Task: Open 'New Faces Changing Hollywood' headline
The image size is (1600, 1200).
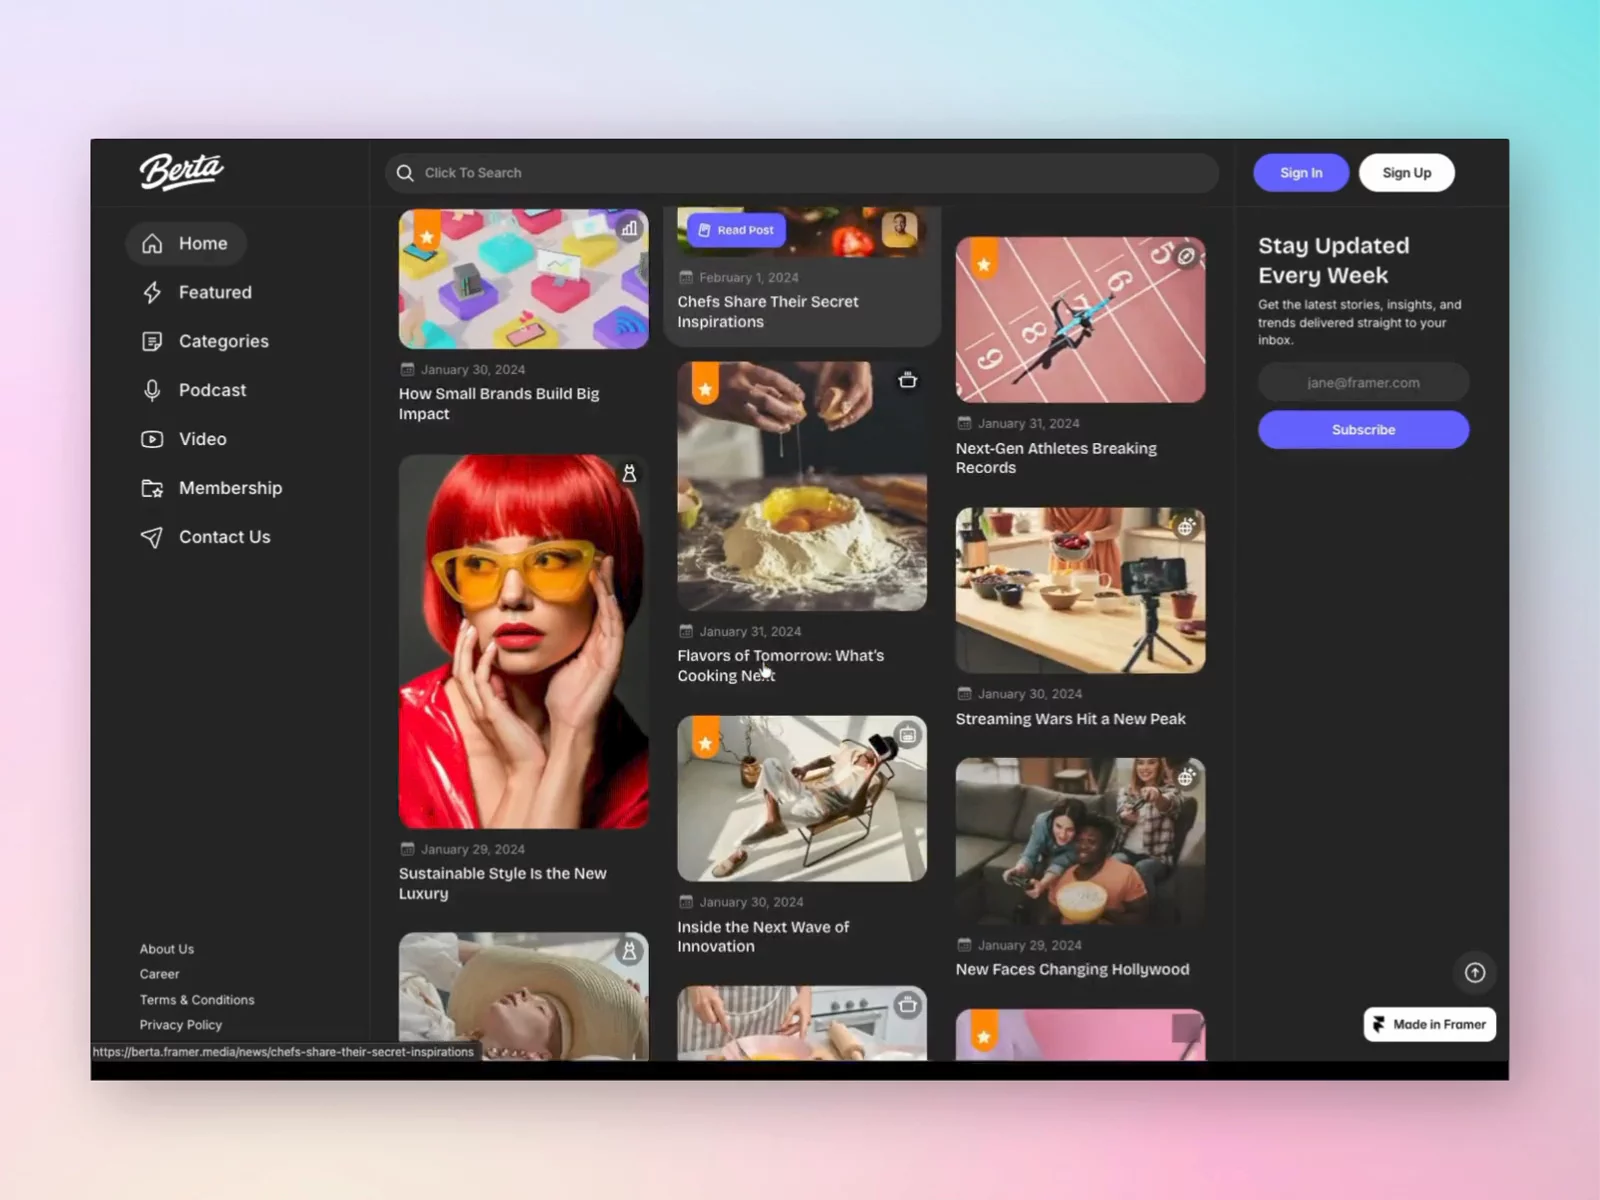Action: pos(1072,970)
